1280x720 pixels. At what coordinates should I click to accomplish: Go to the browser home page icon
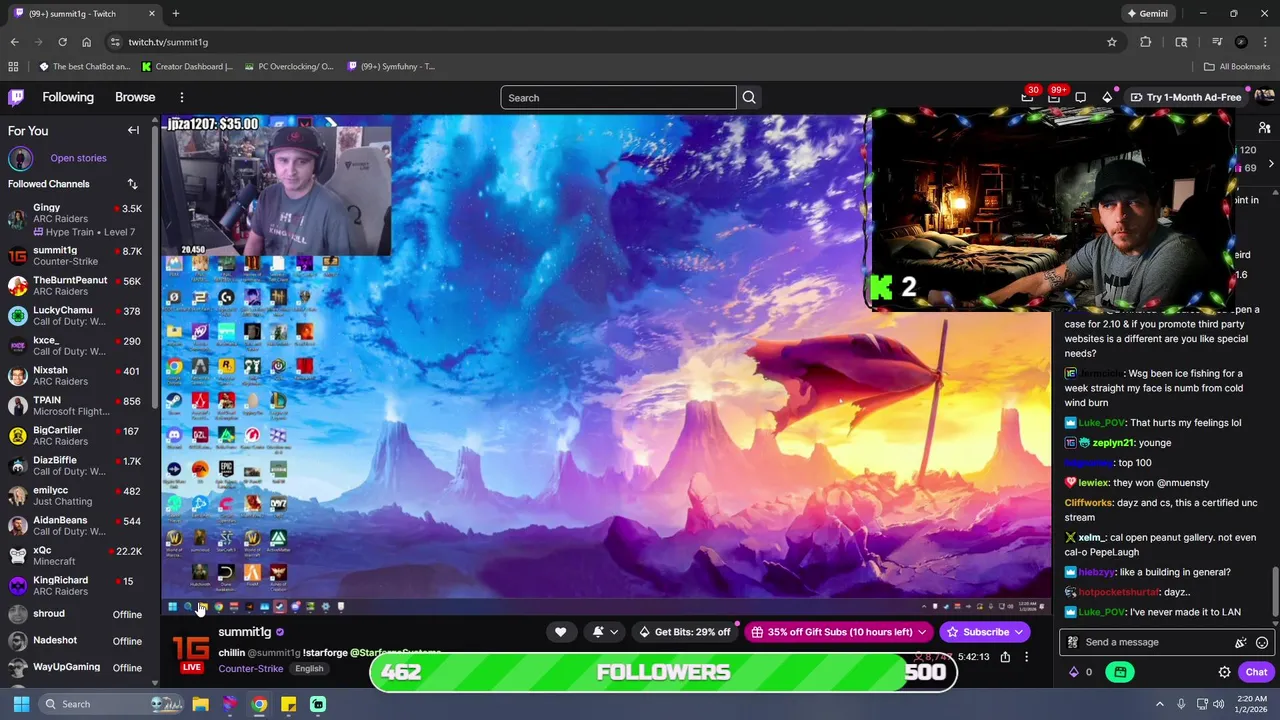pos(86,42)
